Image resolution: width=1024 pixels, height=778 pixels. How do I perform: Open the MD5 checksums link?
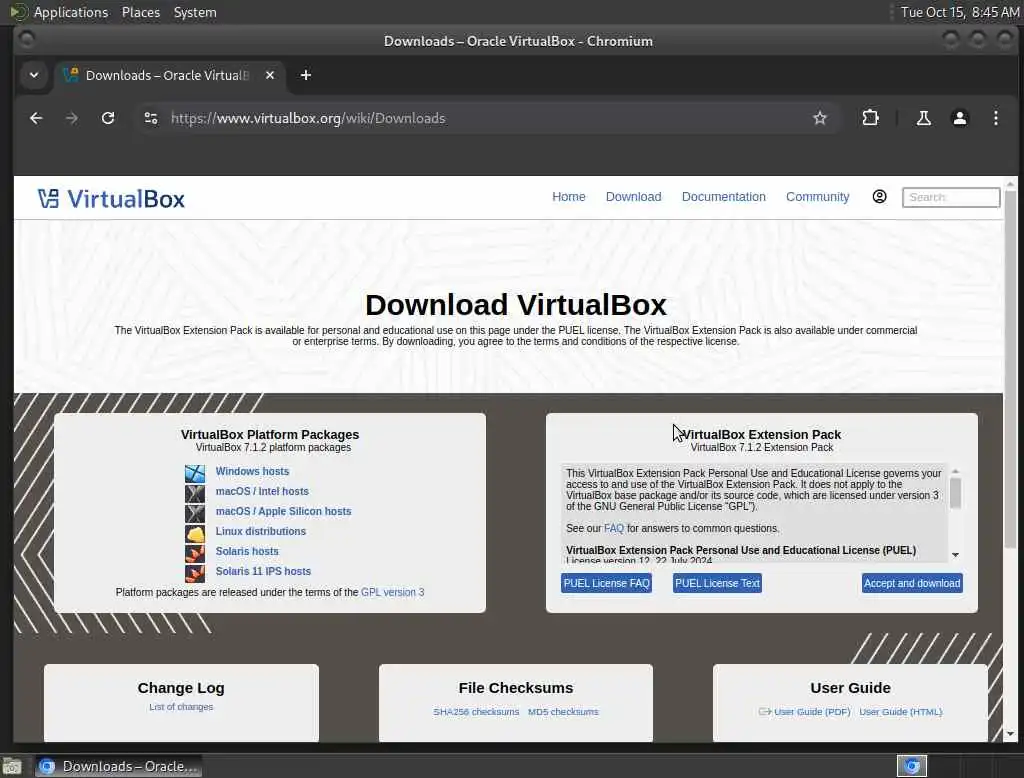[x=563, y=711]
